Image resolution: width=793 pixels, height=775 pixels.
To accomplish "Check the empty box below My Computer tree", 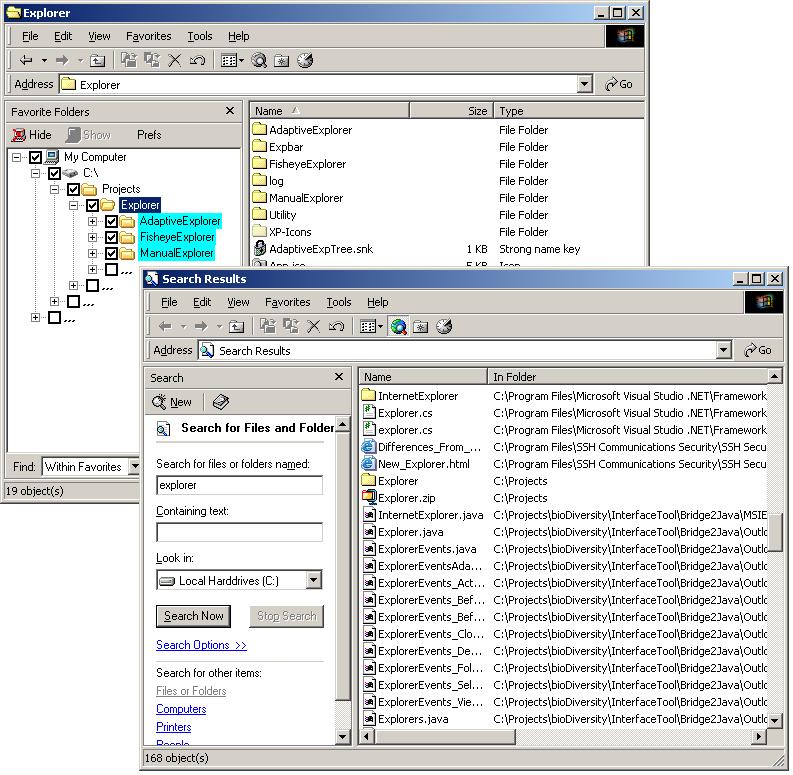I will pyautogui.click(x=55, y=318).
